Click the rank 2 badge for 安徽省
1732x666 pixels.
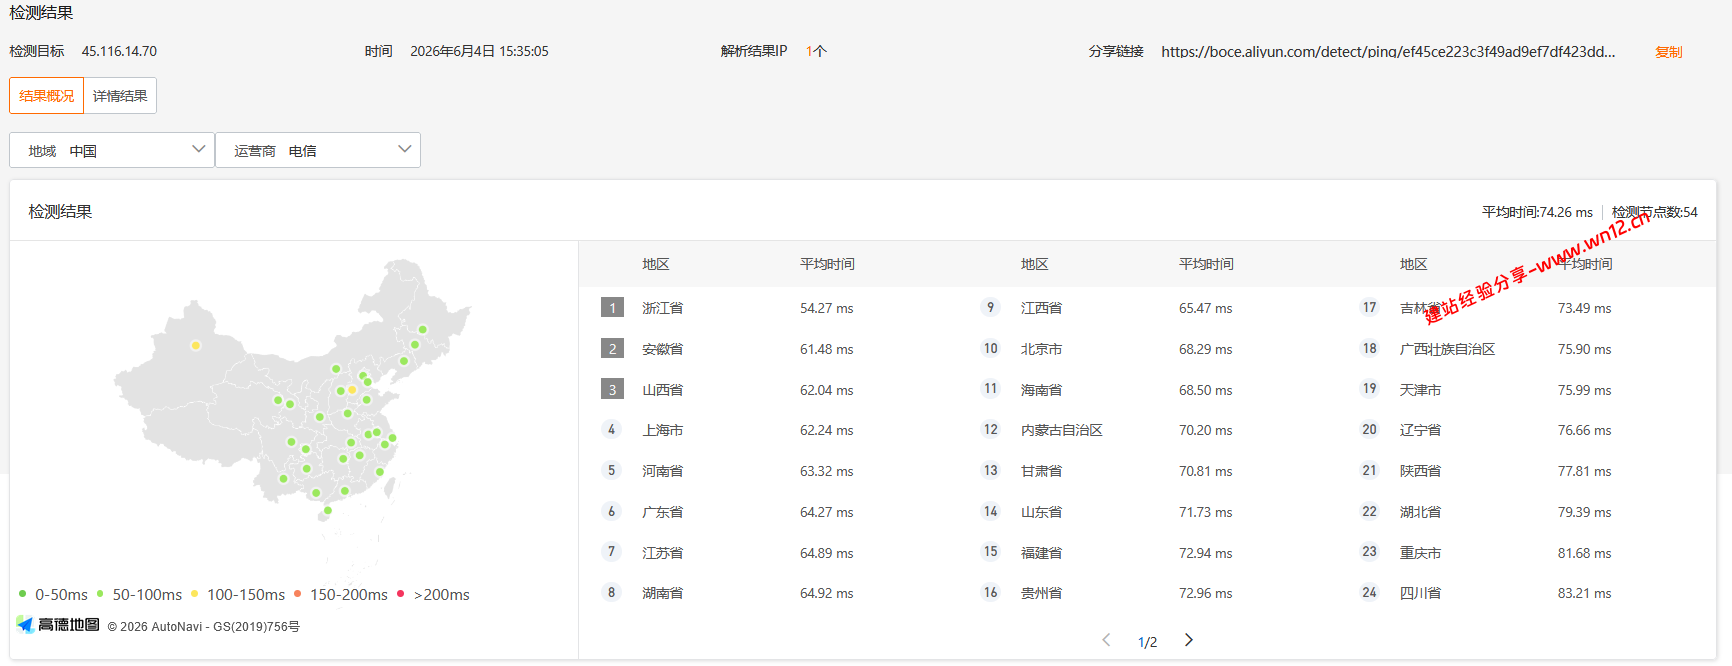(x=612, y=349)
